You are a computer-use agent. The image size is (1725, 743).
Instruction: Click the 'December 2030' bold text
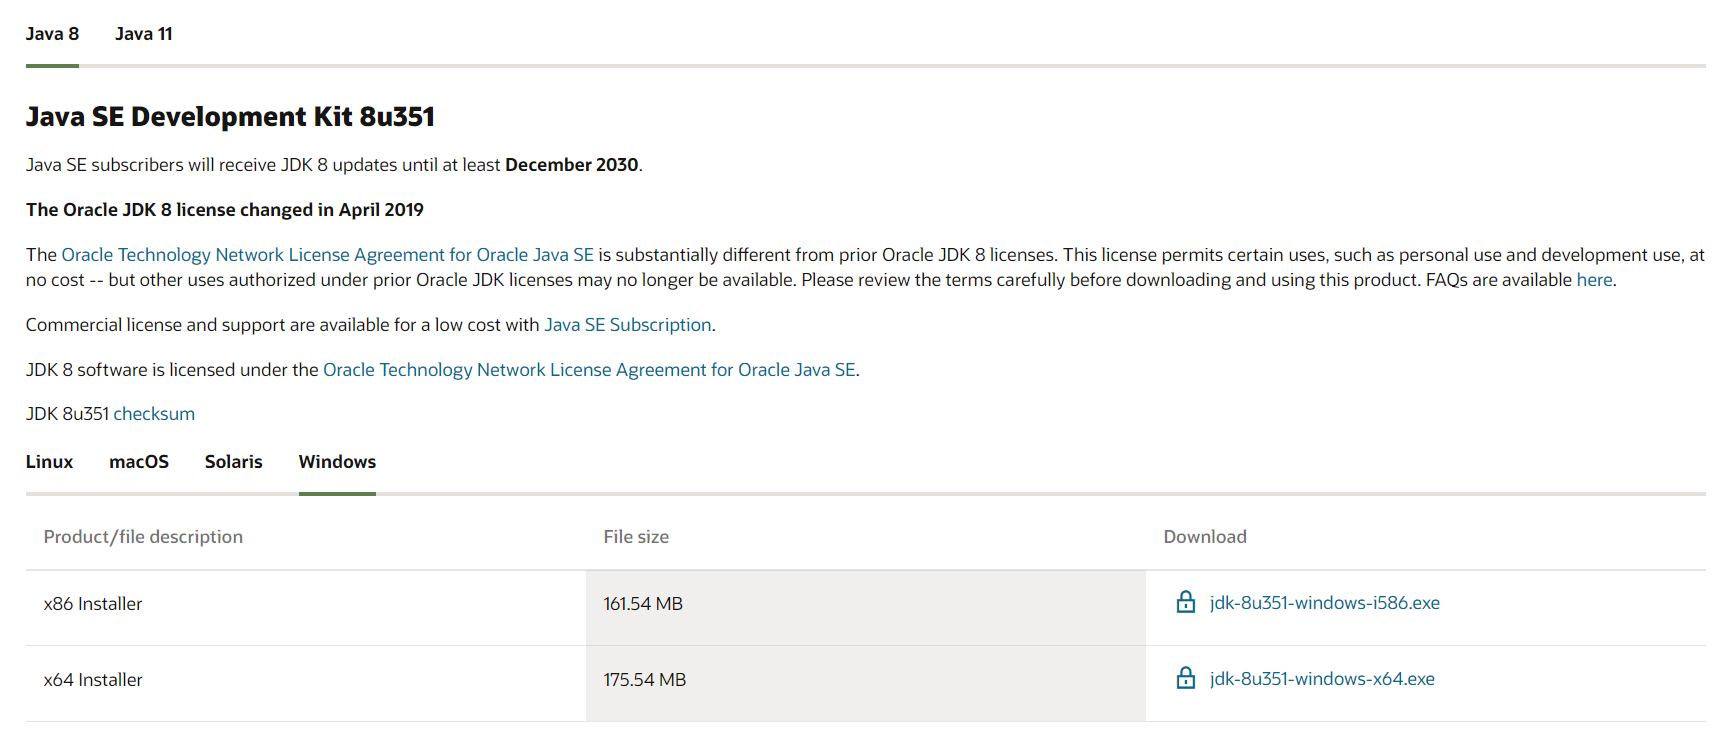(571, 165)
